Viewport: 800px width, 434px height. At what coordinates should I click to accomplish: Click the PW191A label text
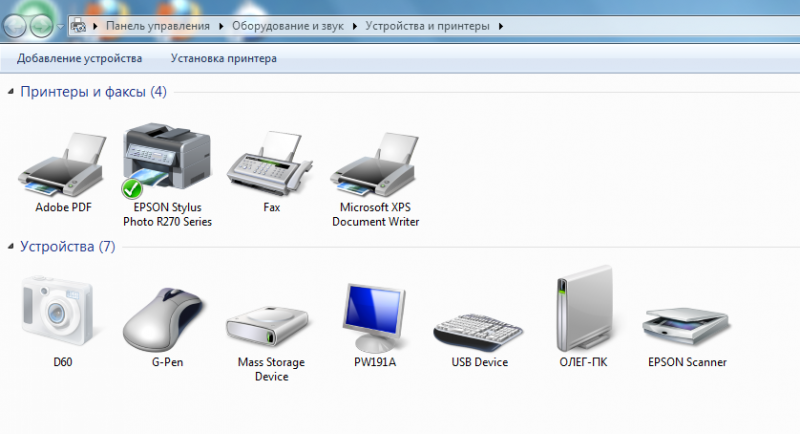pos(375,362)
